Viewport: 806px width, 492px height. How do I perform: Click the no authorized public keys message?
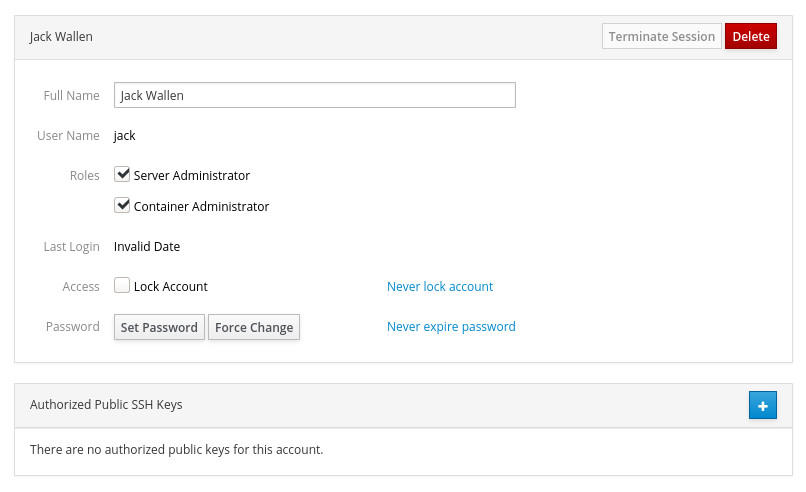176,450
